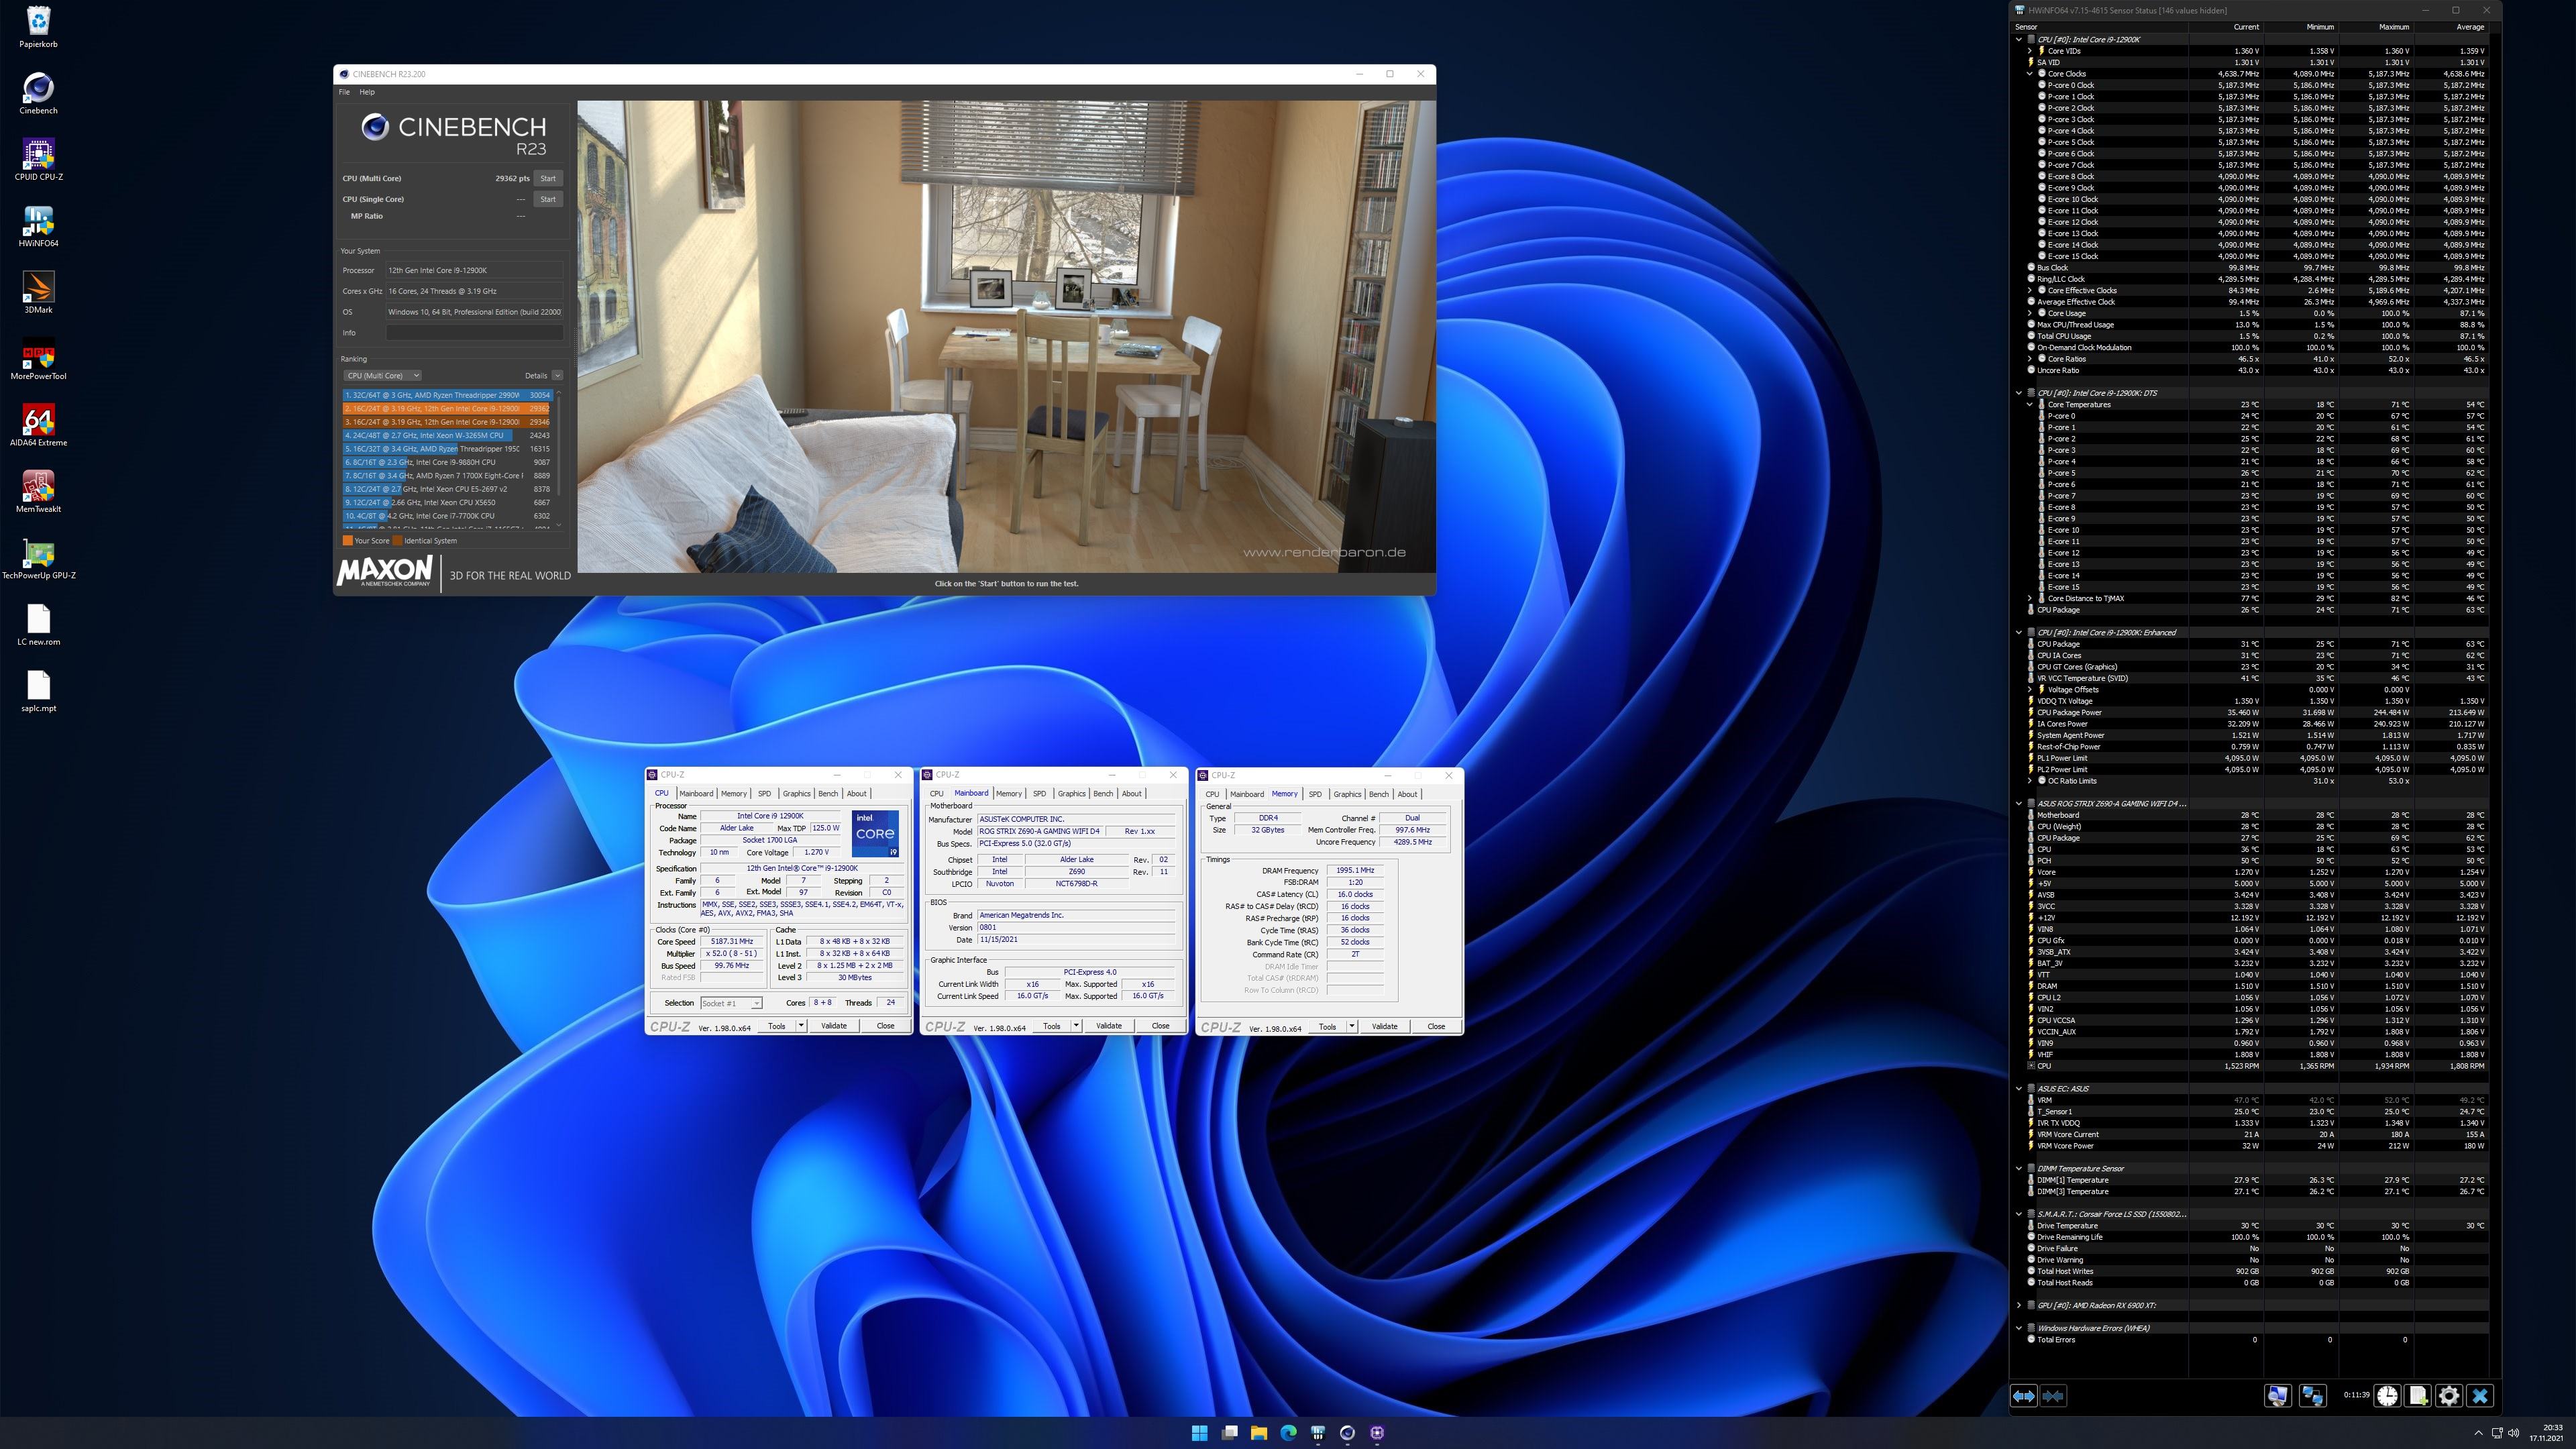Screen dimensions: 2576x1449
Task: Open Cinebench File menu
Action: [x=344, y=92]
